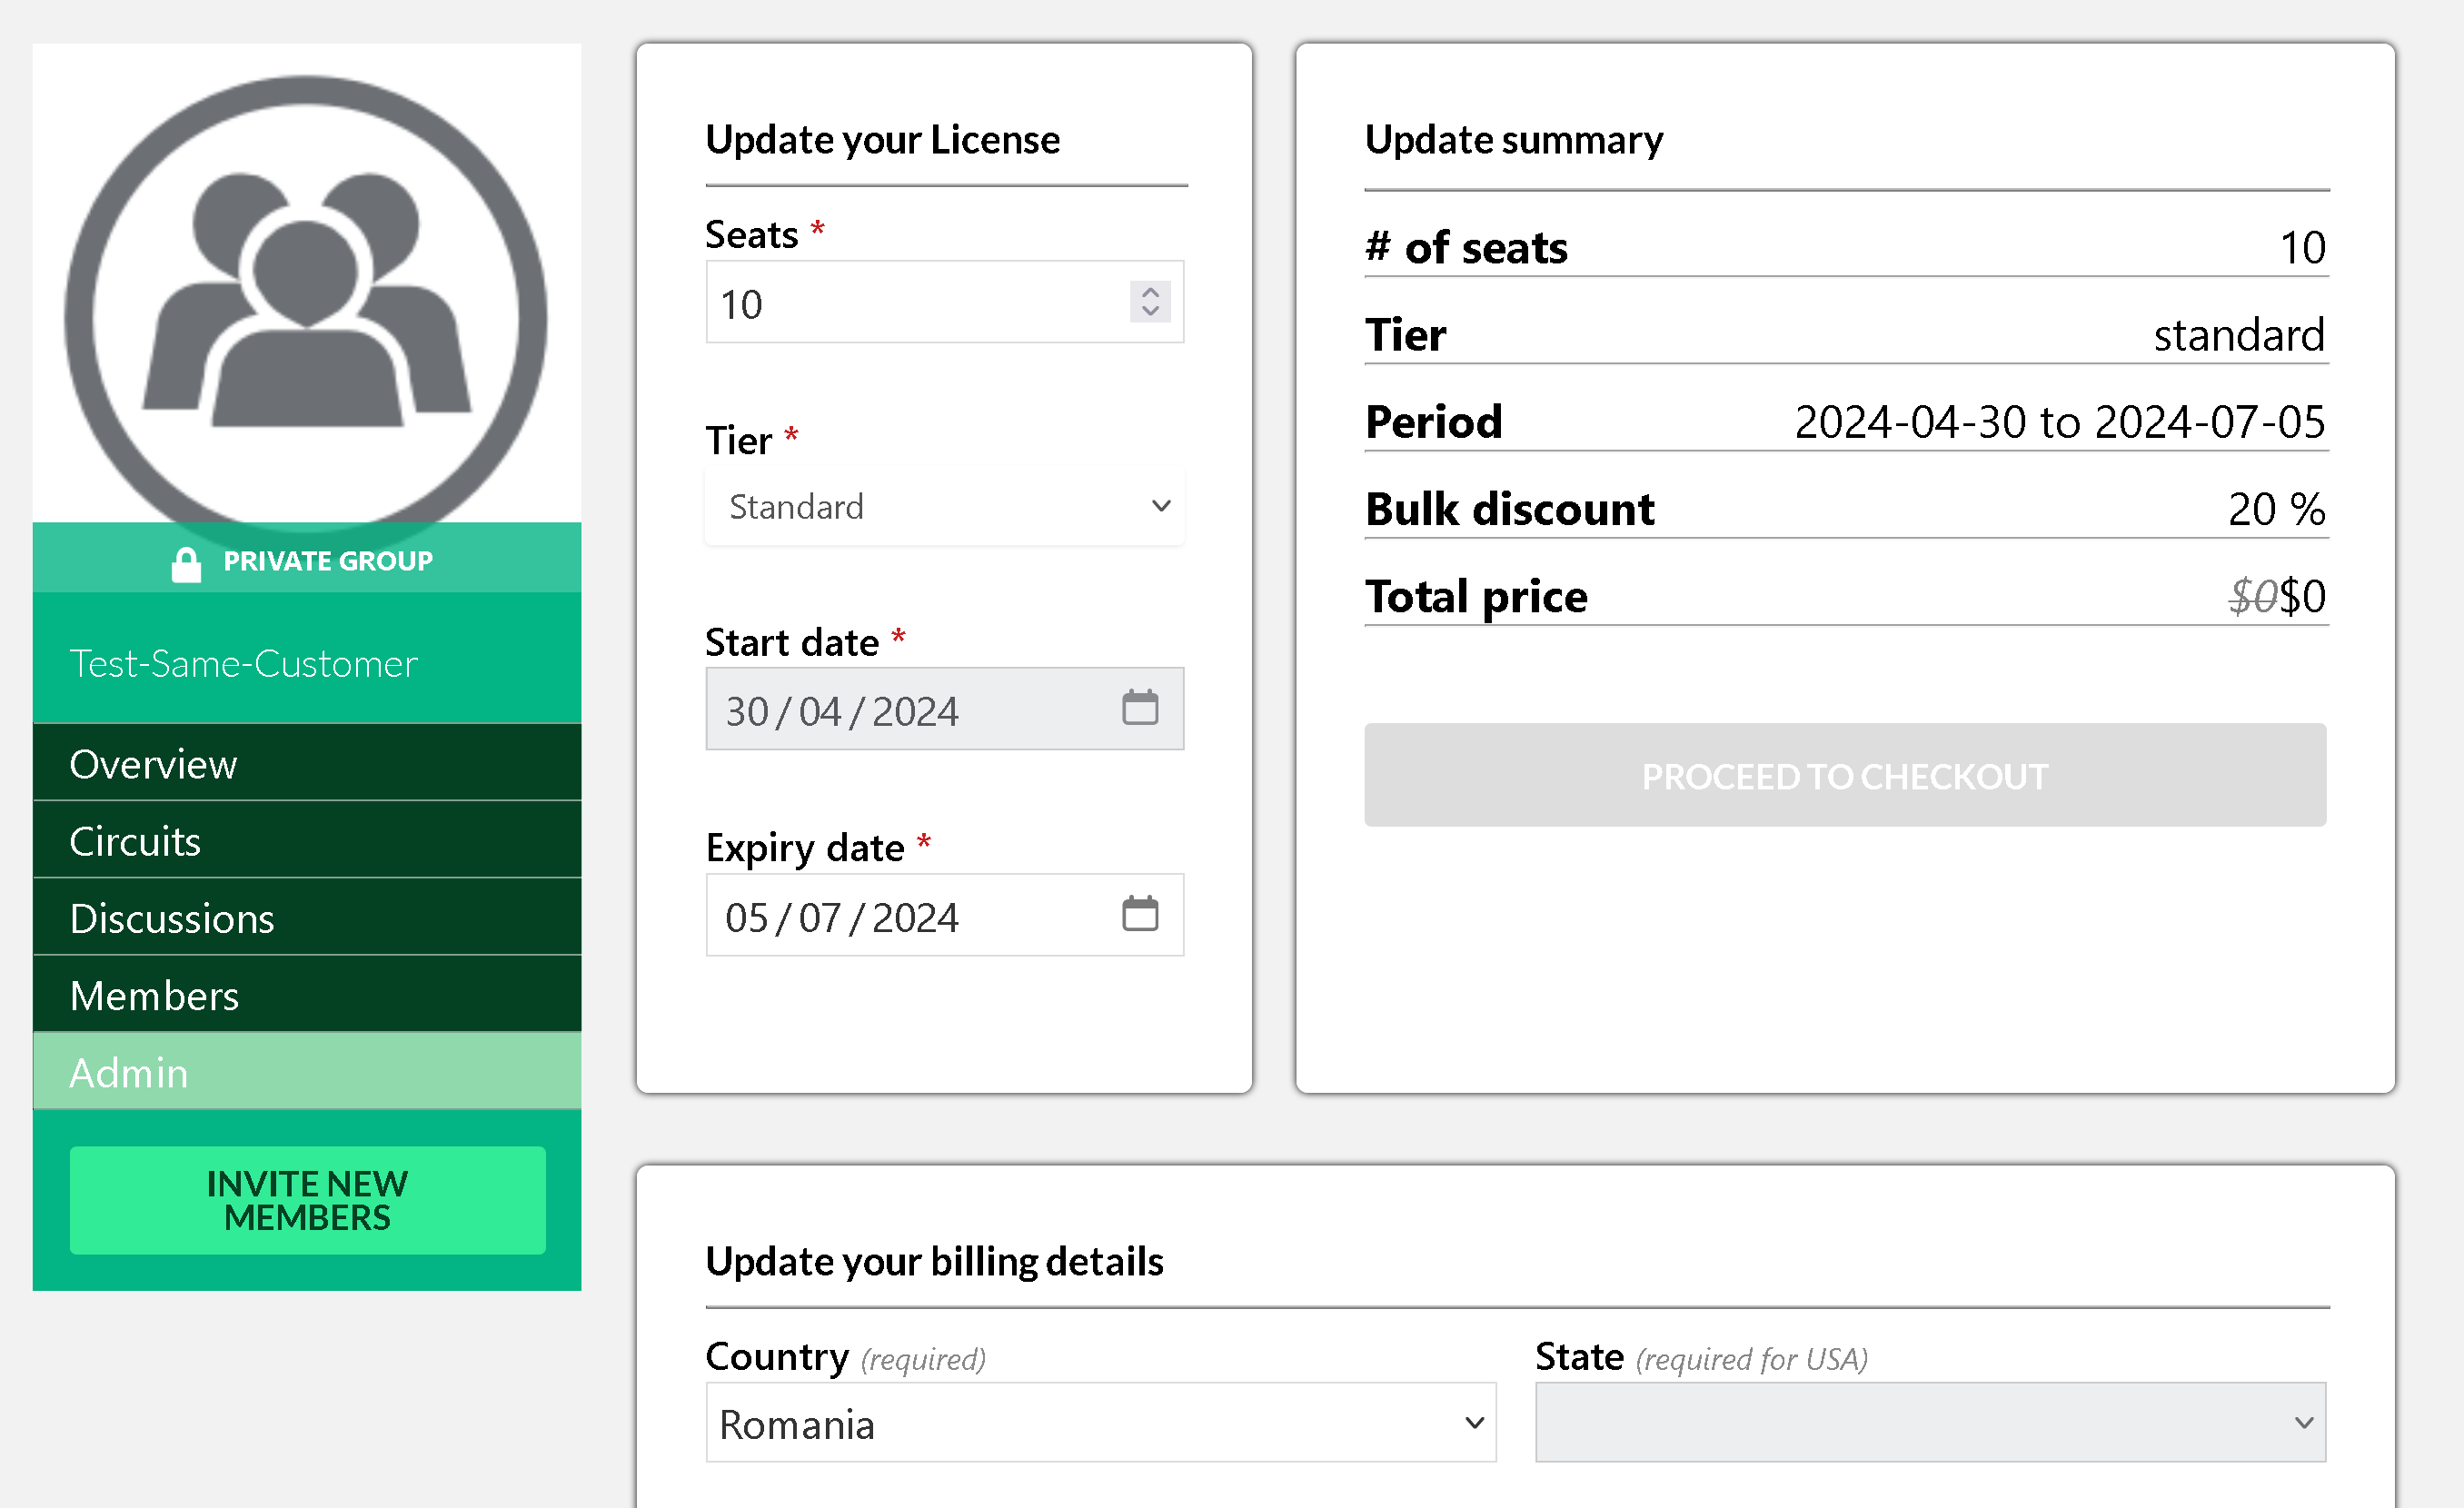The width and height of the screenshot is (2464, 1508).
Task: Open the Circuits menu item
Action: [306, 840]
